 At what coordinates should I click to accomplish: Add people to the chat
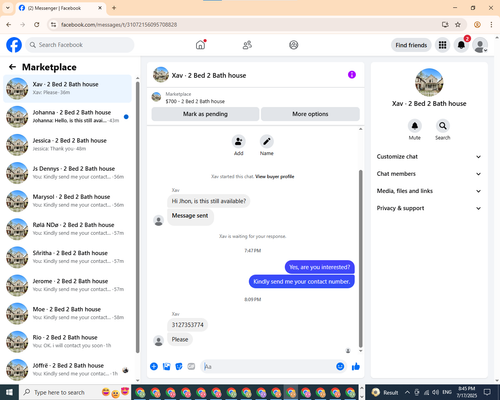click(239, 141)
